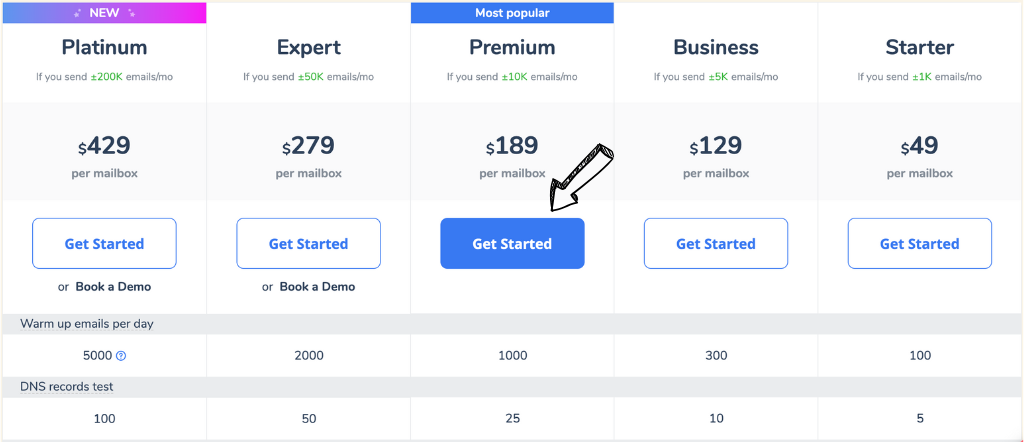This screenshot has width=1024, height=442.
Task: Click the $429 per mailbox price
Action: point(104,157)
